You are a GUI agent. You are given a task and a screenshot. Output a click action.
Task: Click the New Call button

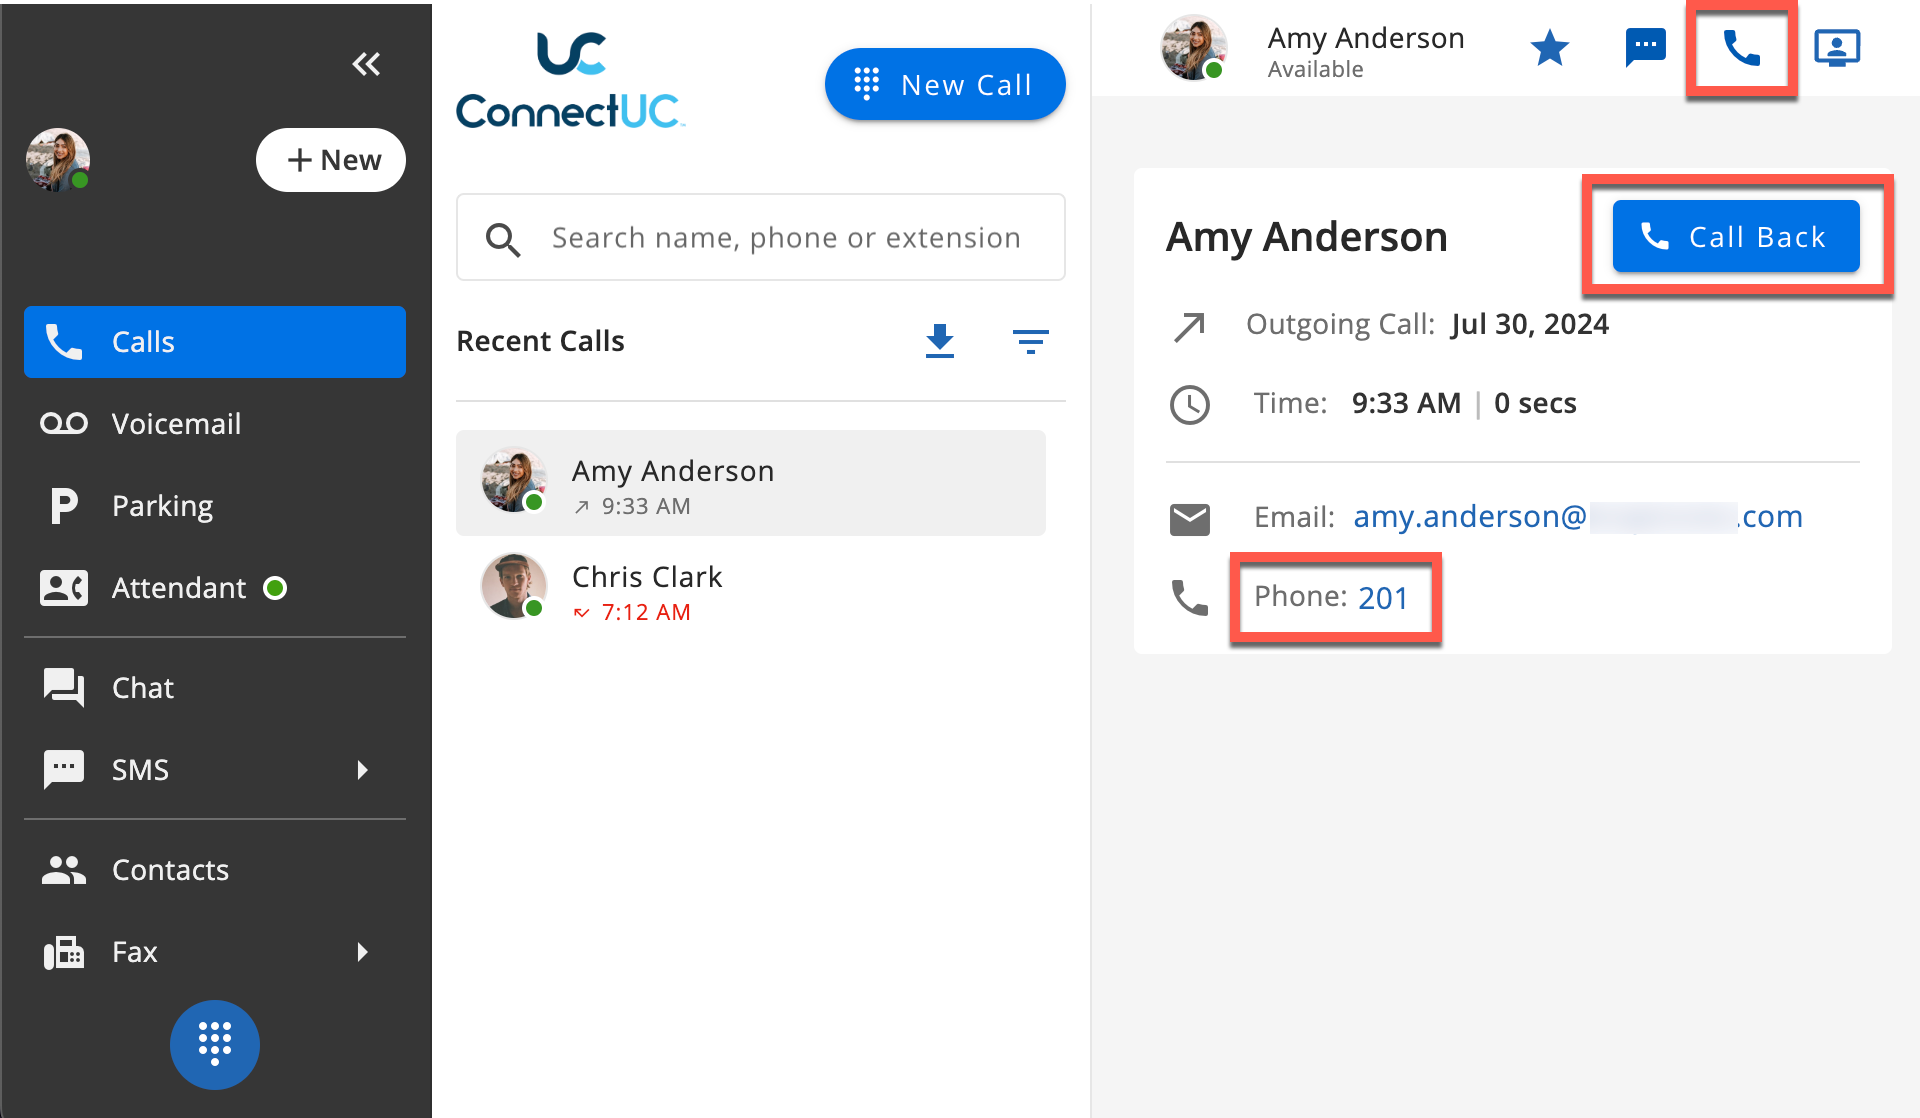tap(944, 85)
